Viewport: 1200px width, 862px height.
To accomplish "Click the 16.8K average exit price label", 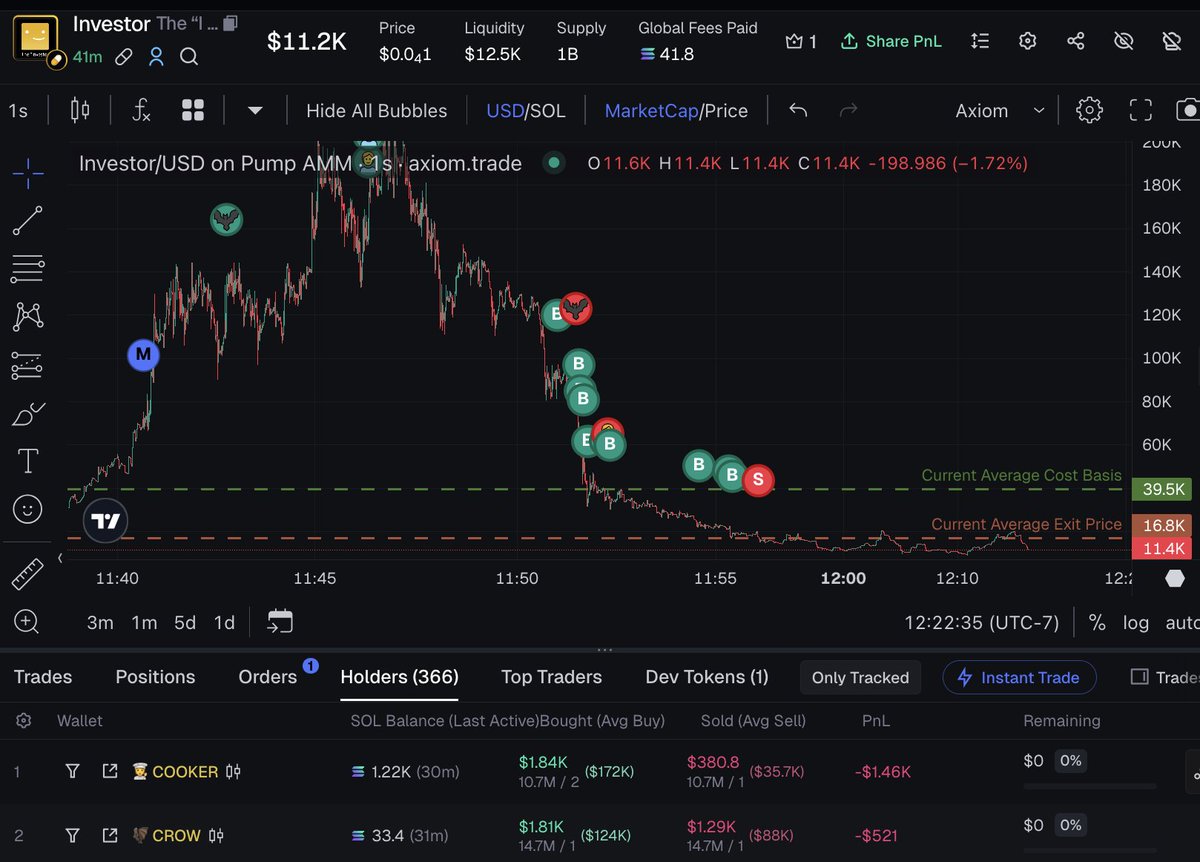I will coord(1161,526).
